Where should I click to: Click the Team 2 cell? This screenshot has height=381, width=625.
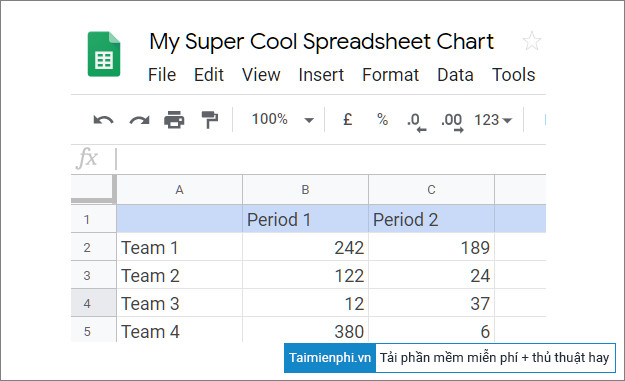(x=179, y=275)
